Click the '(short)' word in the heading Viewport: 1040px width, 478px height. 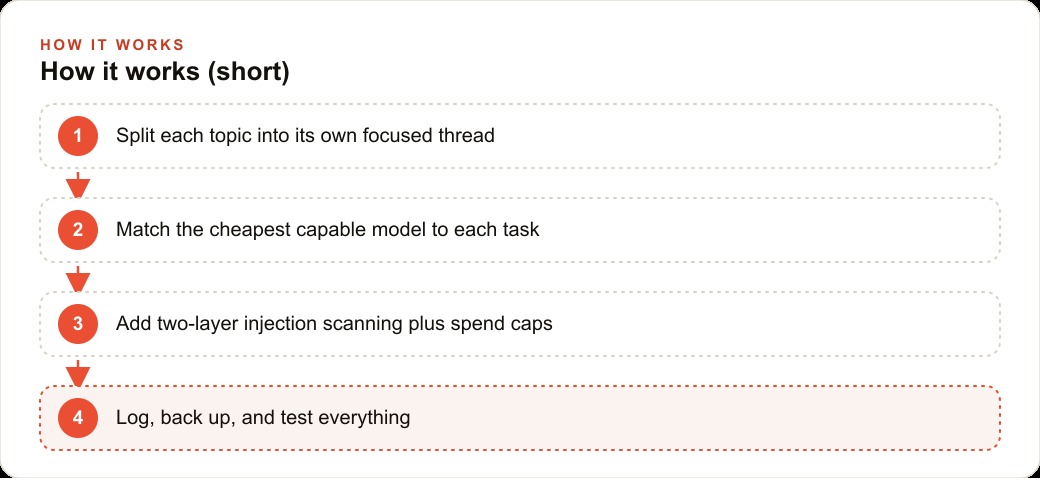coord(248,72)
